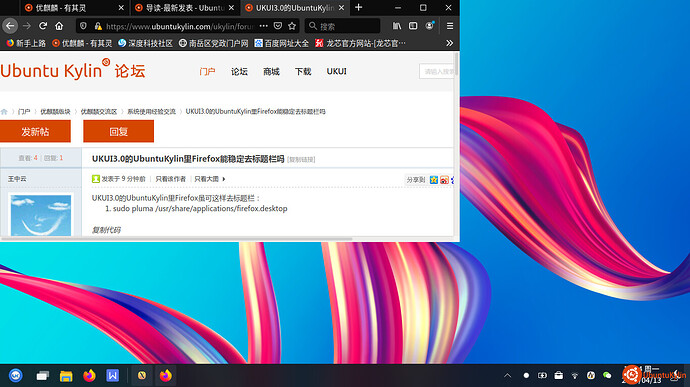
Task: Open the Firefox hamburger menu
Action: (450, 26)
